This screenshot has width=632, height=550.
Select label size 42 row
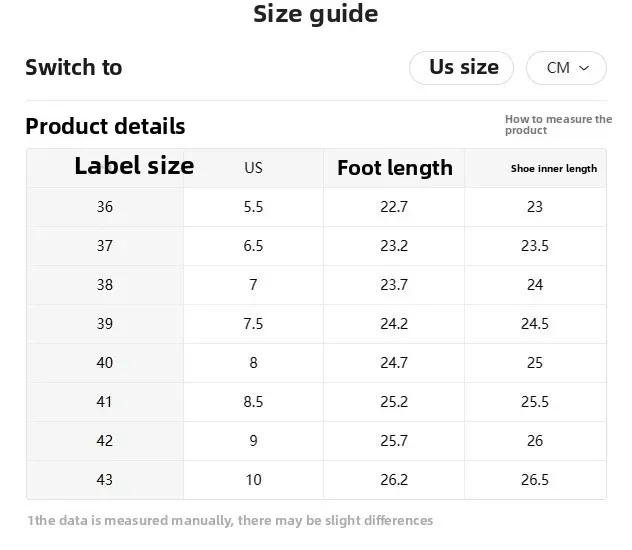pyautogui.click(x=105, y=441)
